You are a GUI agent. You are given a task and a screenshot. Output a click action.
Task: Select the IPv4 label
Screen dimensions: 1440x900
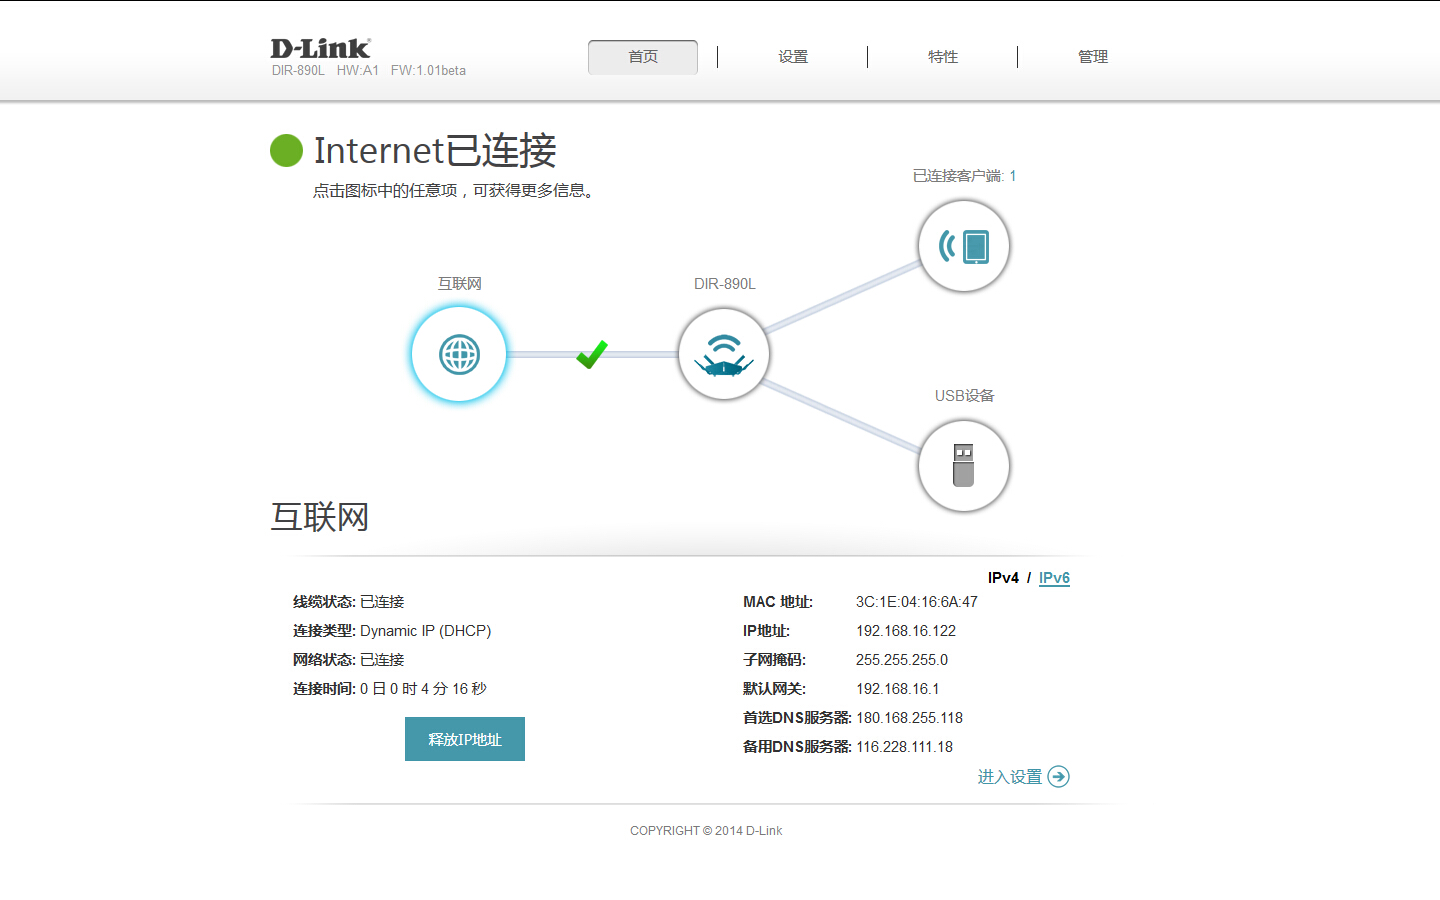pos(1003,578)
